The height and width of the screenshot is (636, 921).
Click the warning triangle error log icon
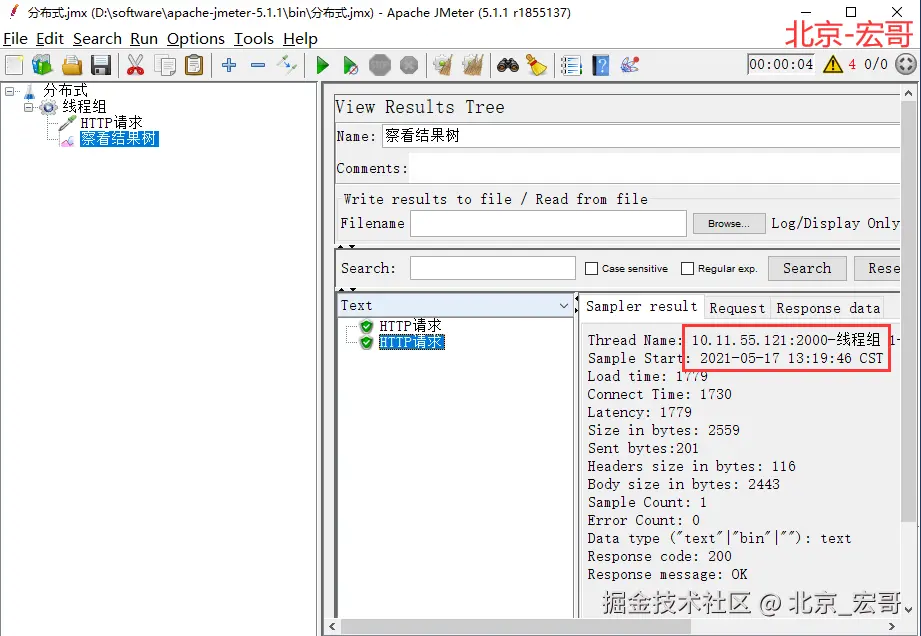pyautogui.click(x=833, y=64)
